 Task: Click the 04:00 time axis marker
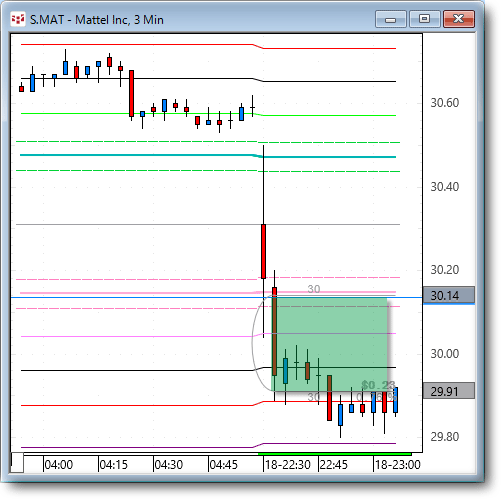pos(59,465)
